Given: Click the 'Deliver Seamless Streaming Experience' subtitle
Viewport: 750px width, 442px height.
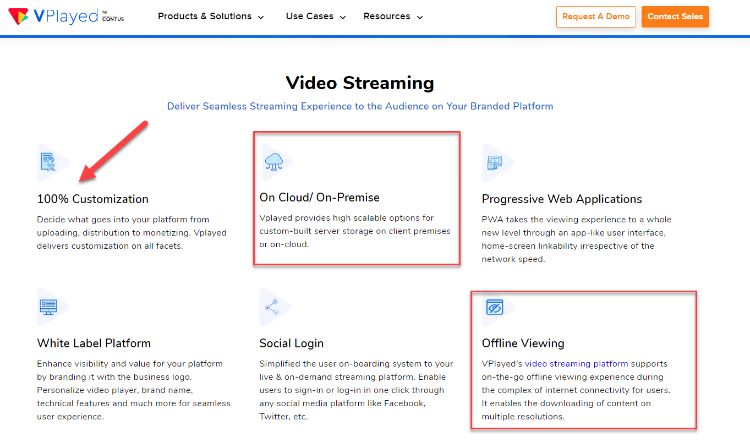Looking at the screenshot, I should point(360,106).
